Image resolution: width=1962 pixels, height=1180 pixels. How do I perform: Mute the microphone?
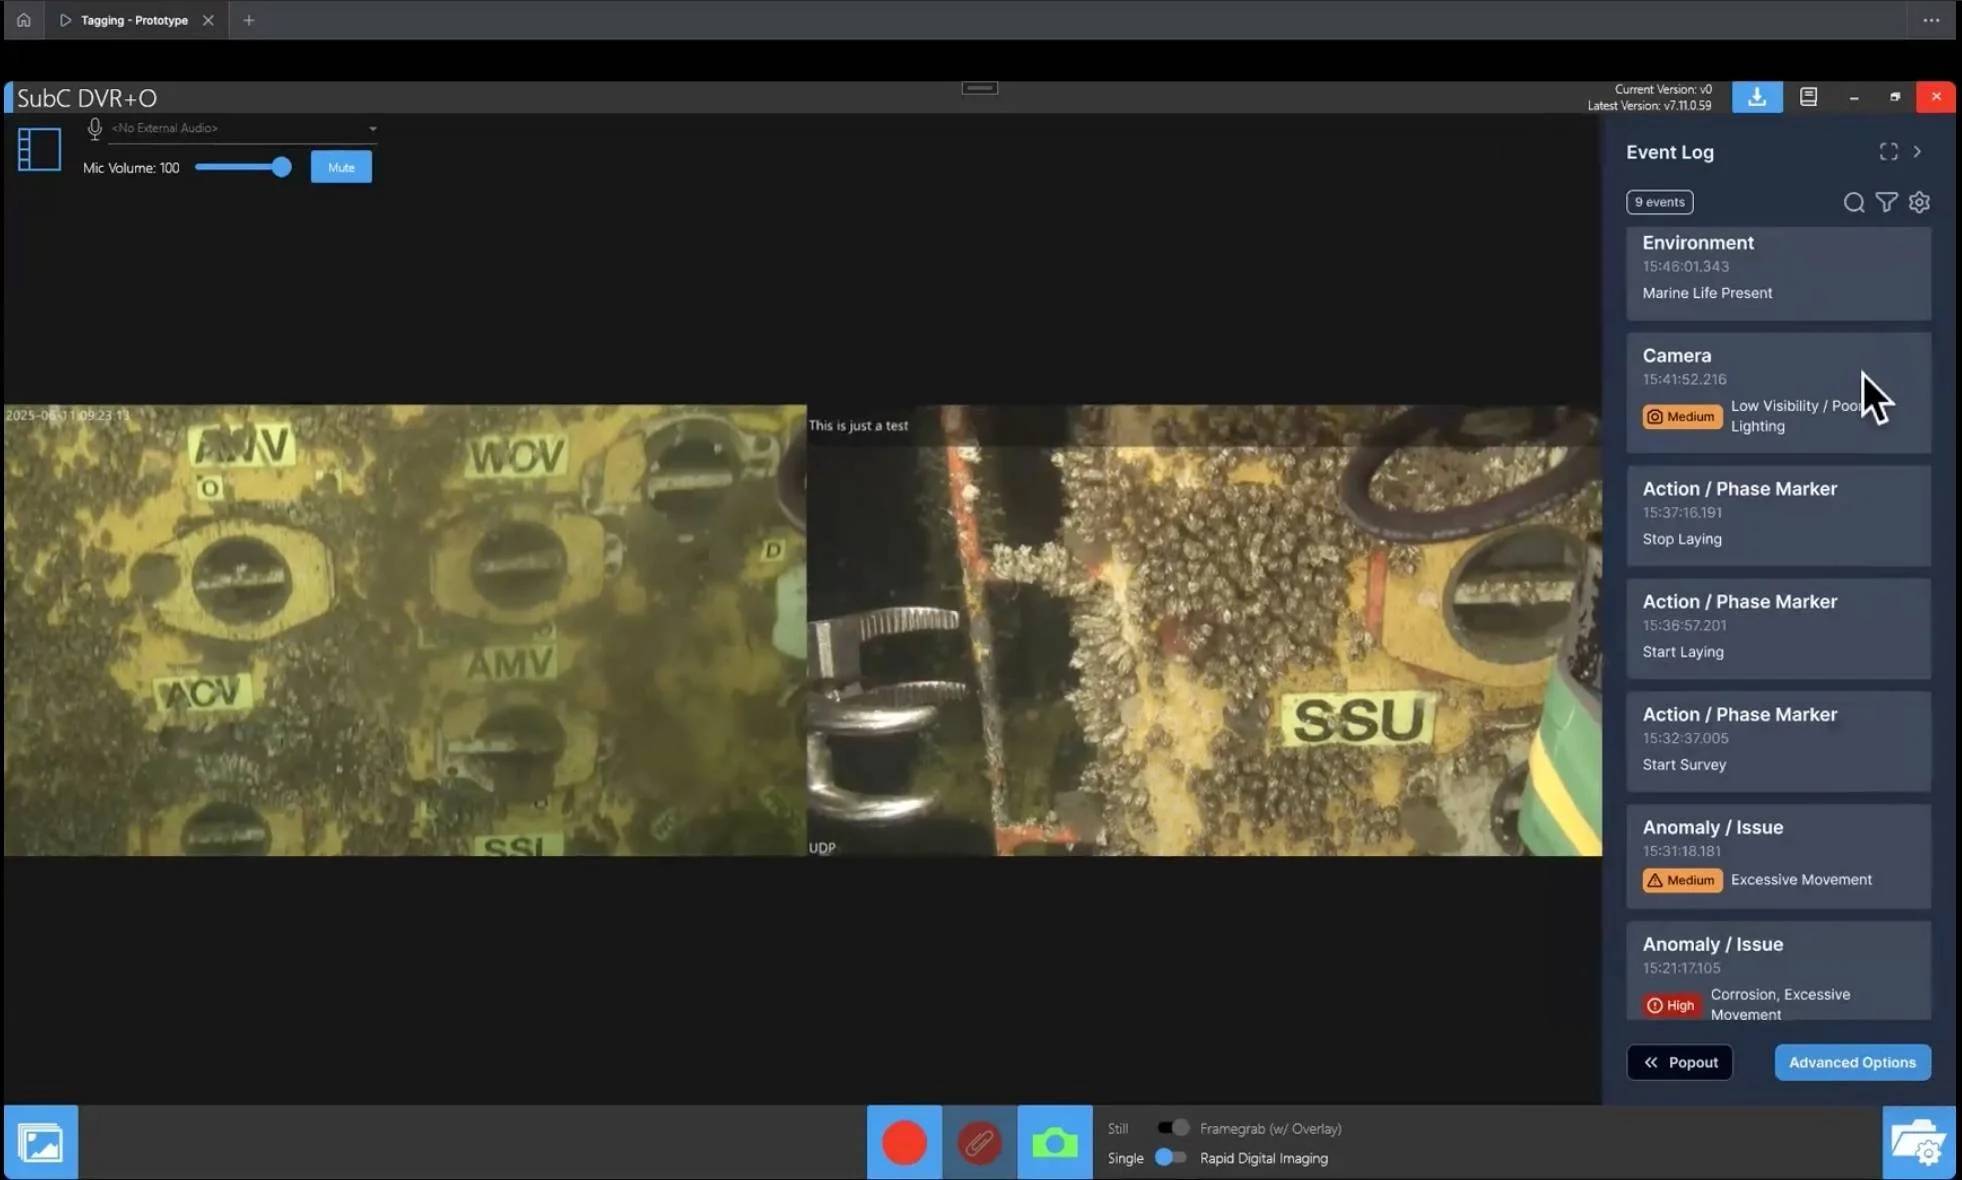(341, 167)
